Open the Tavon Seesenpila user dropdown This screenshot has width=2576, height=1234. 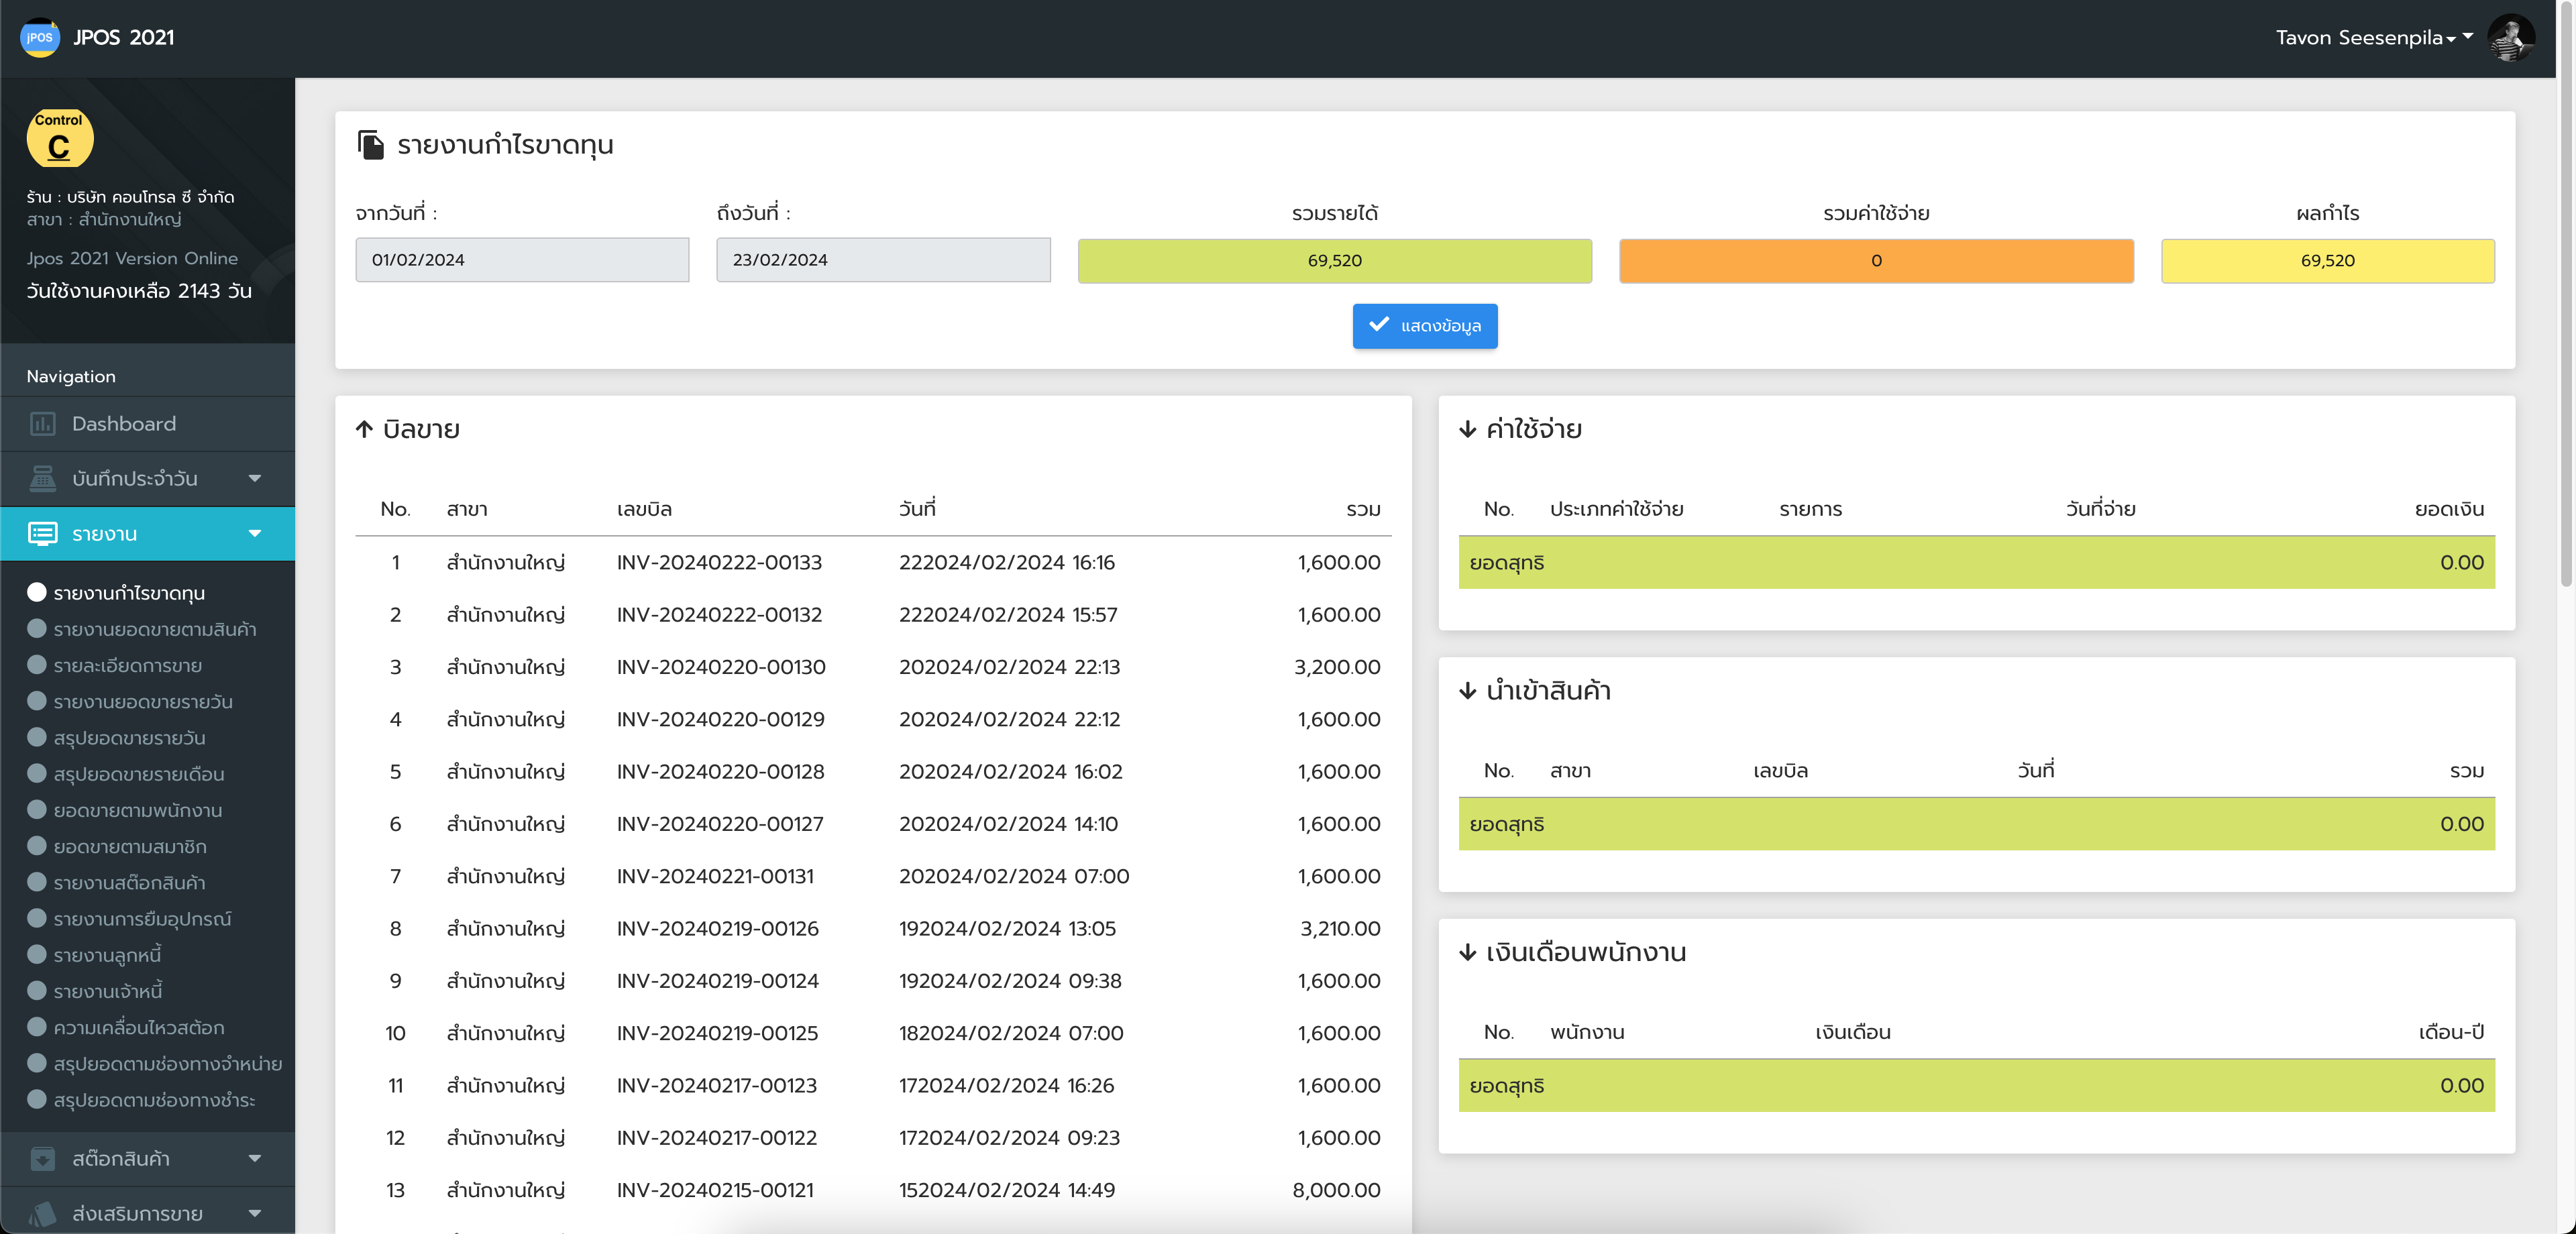2374,38
